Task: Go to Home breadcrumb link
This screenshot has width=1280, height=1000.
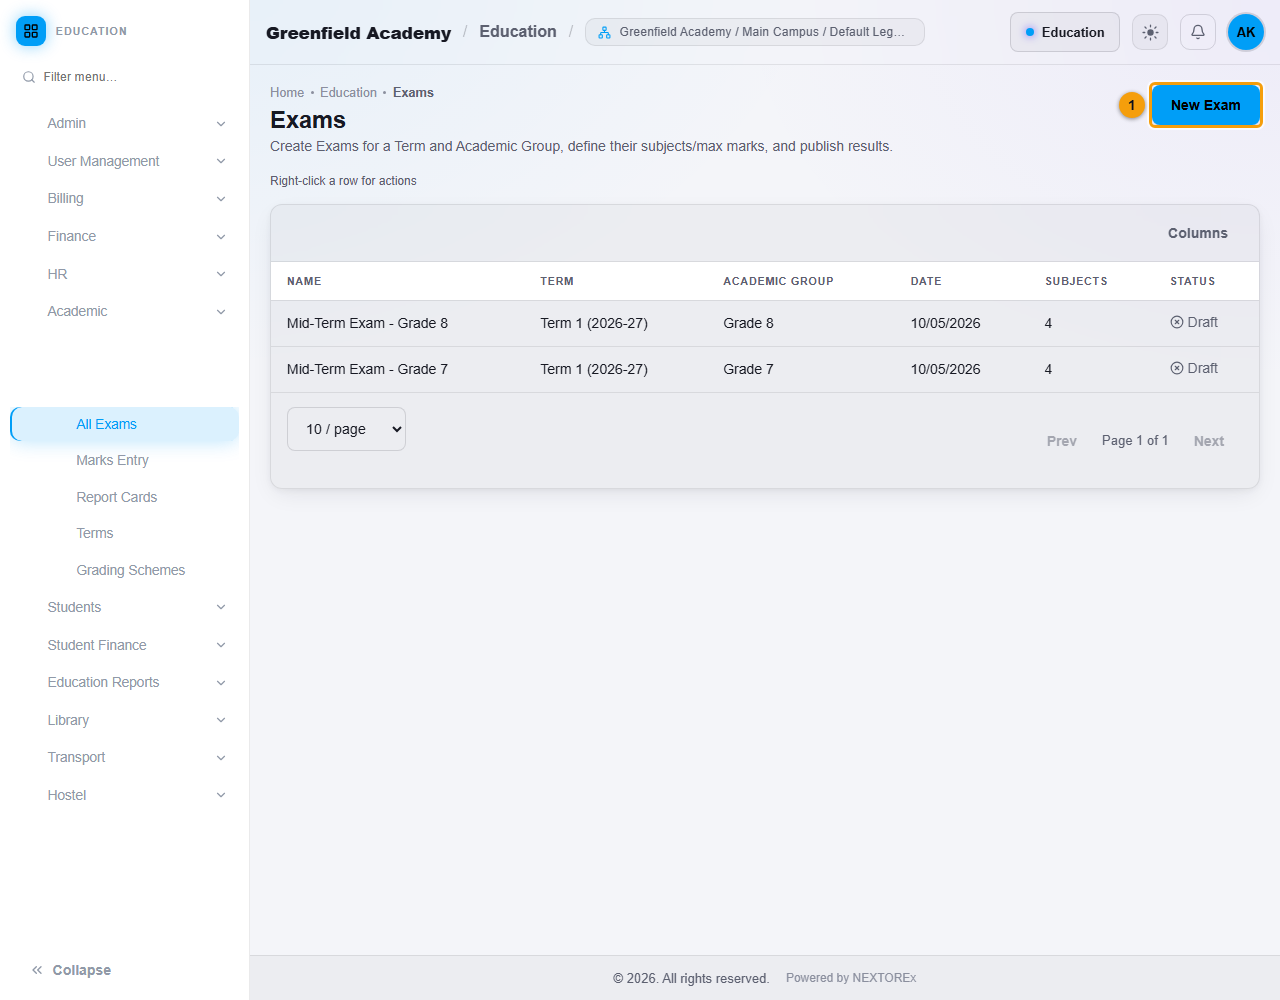Action: point(287,92)
